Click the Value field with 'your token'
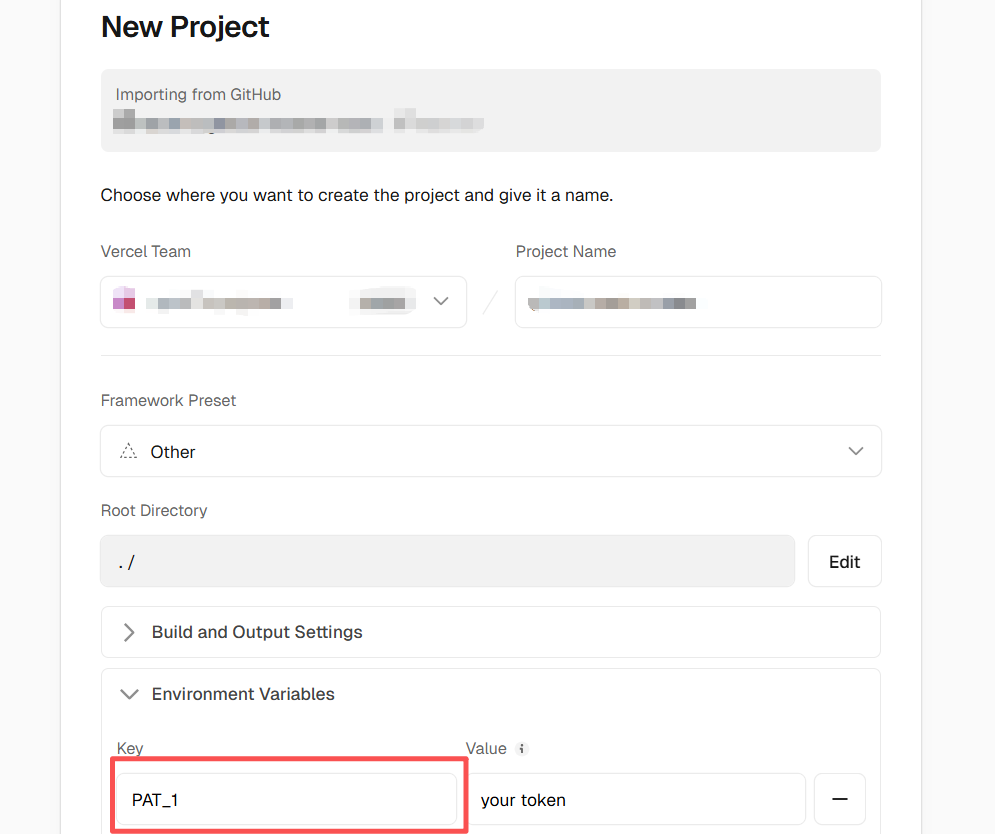995x834 pixels. 636,800
